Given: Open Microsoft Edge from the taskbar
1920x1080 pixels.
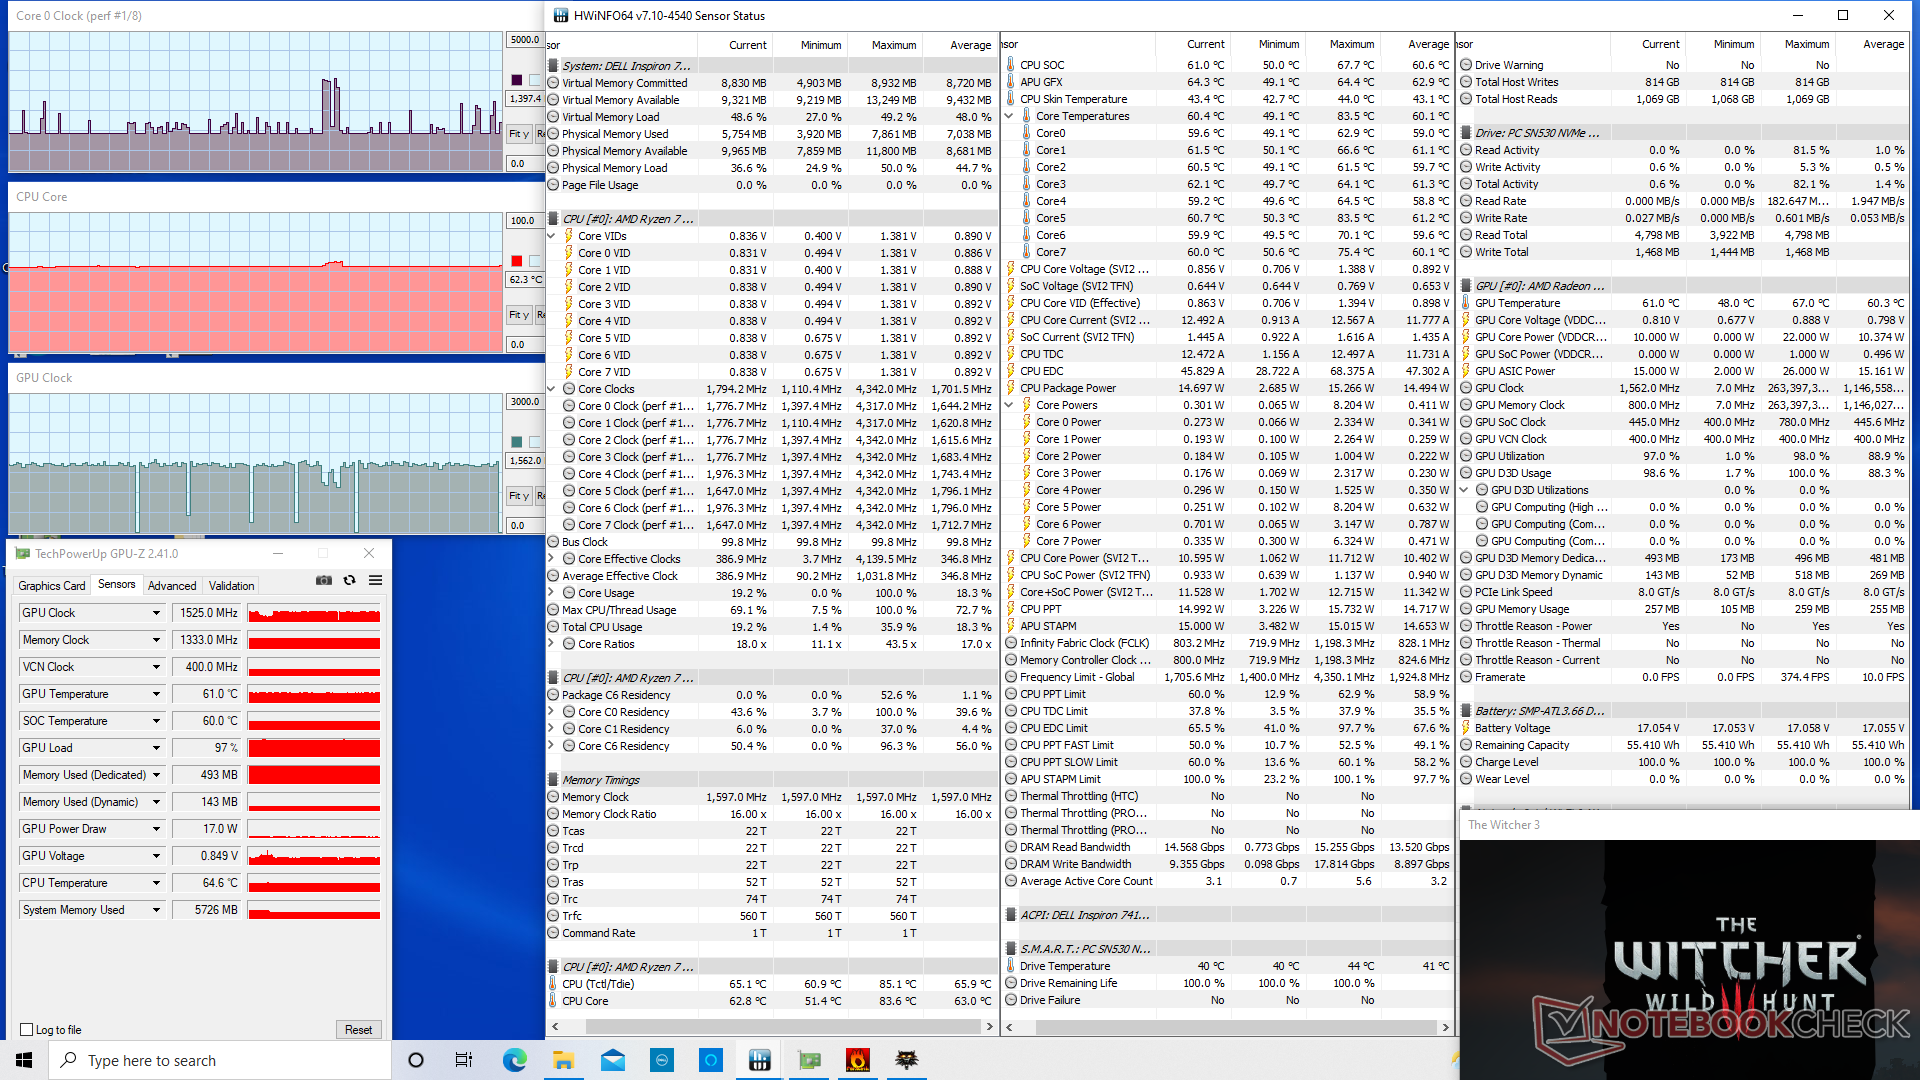Looking at the screenshot, I should 514,1060.
